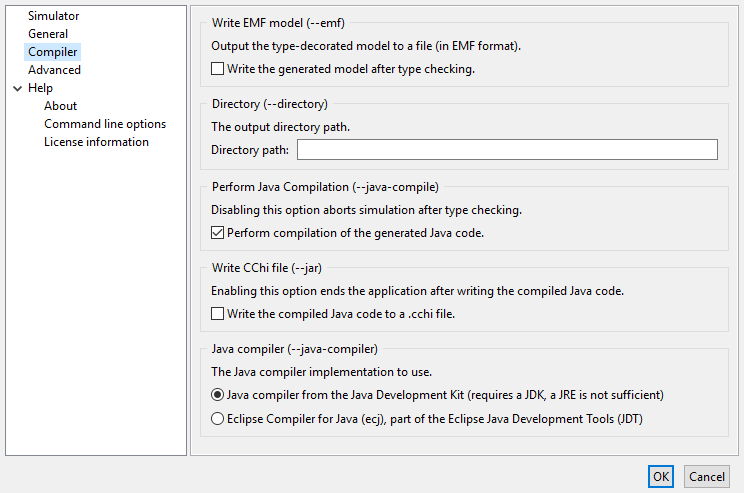Screen dimensions: 744x493
Task: Collapse the Help tree node chevron
Action: tap(17, 88)
